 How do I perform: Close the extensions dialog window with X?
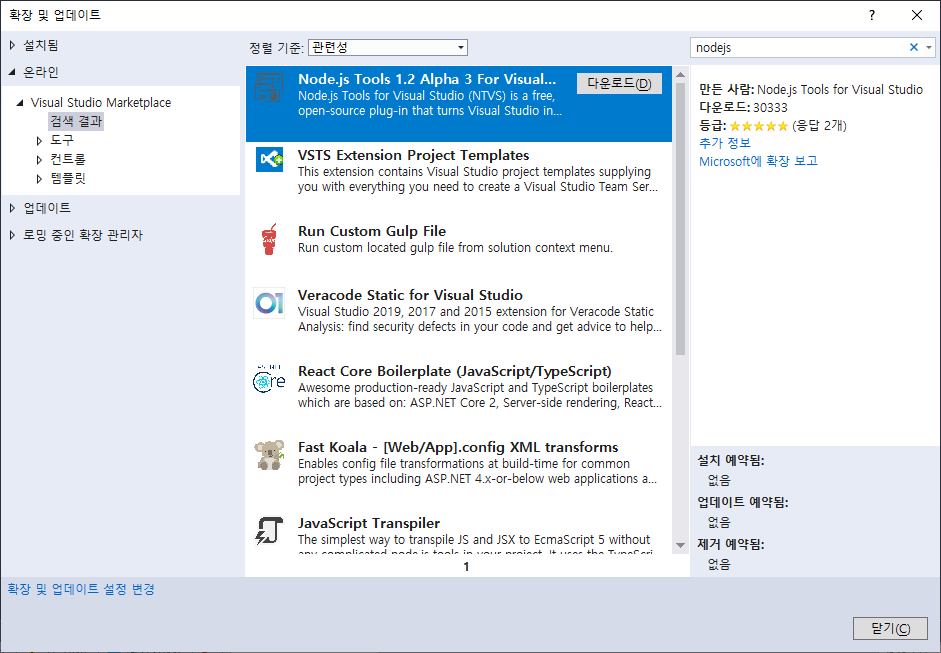(x=916, y=16)
